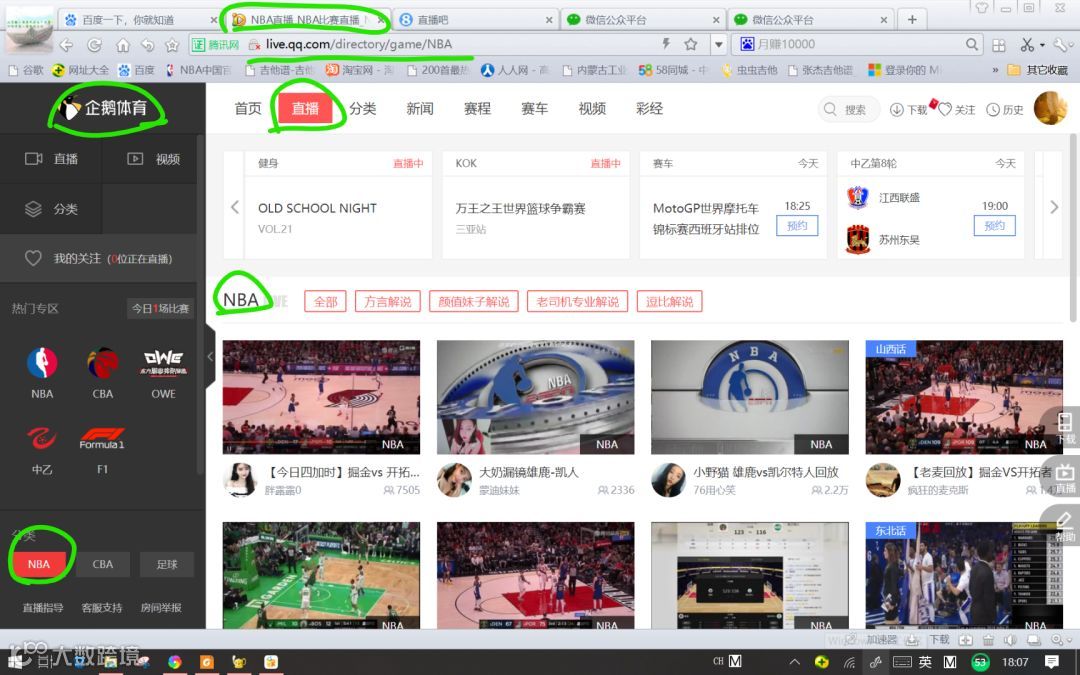Open stream thumbnail 大奶漏镜雄鹿-凯人
Image resolution: width=1080 pixels, height=675 pixels.
[x=535, y=397]
